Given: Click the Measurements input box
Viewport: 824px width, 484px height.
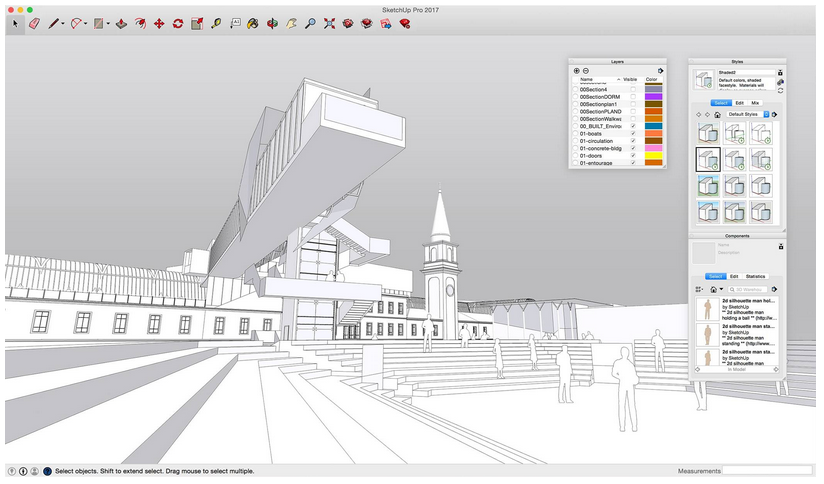Looking at the screenshot, I should (x=767, y=471).
